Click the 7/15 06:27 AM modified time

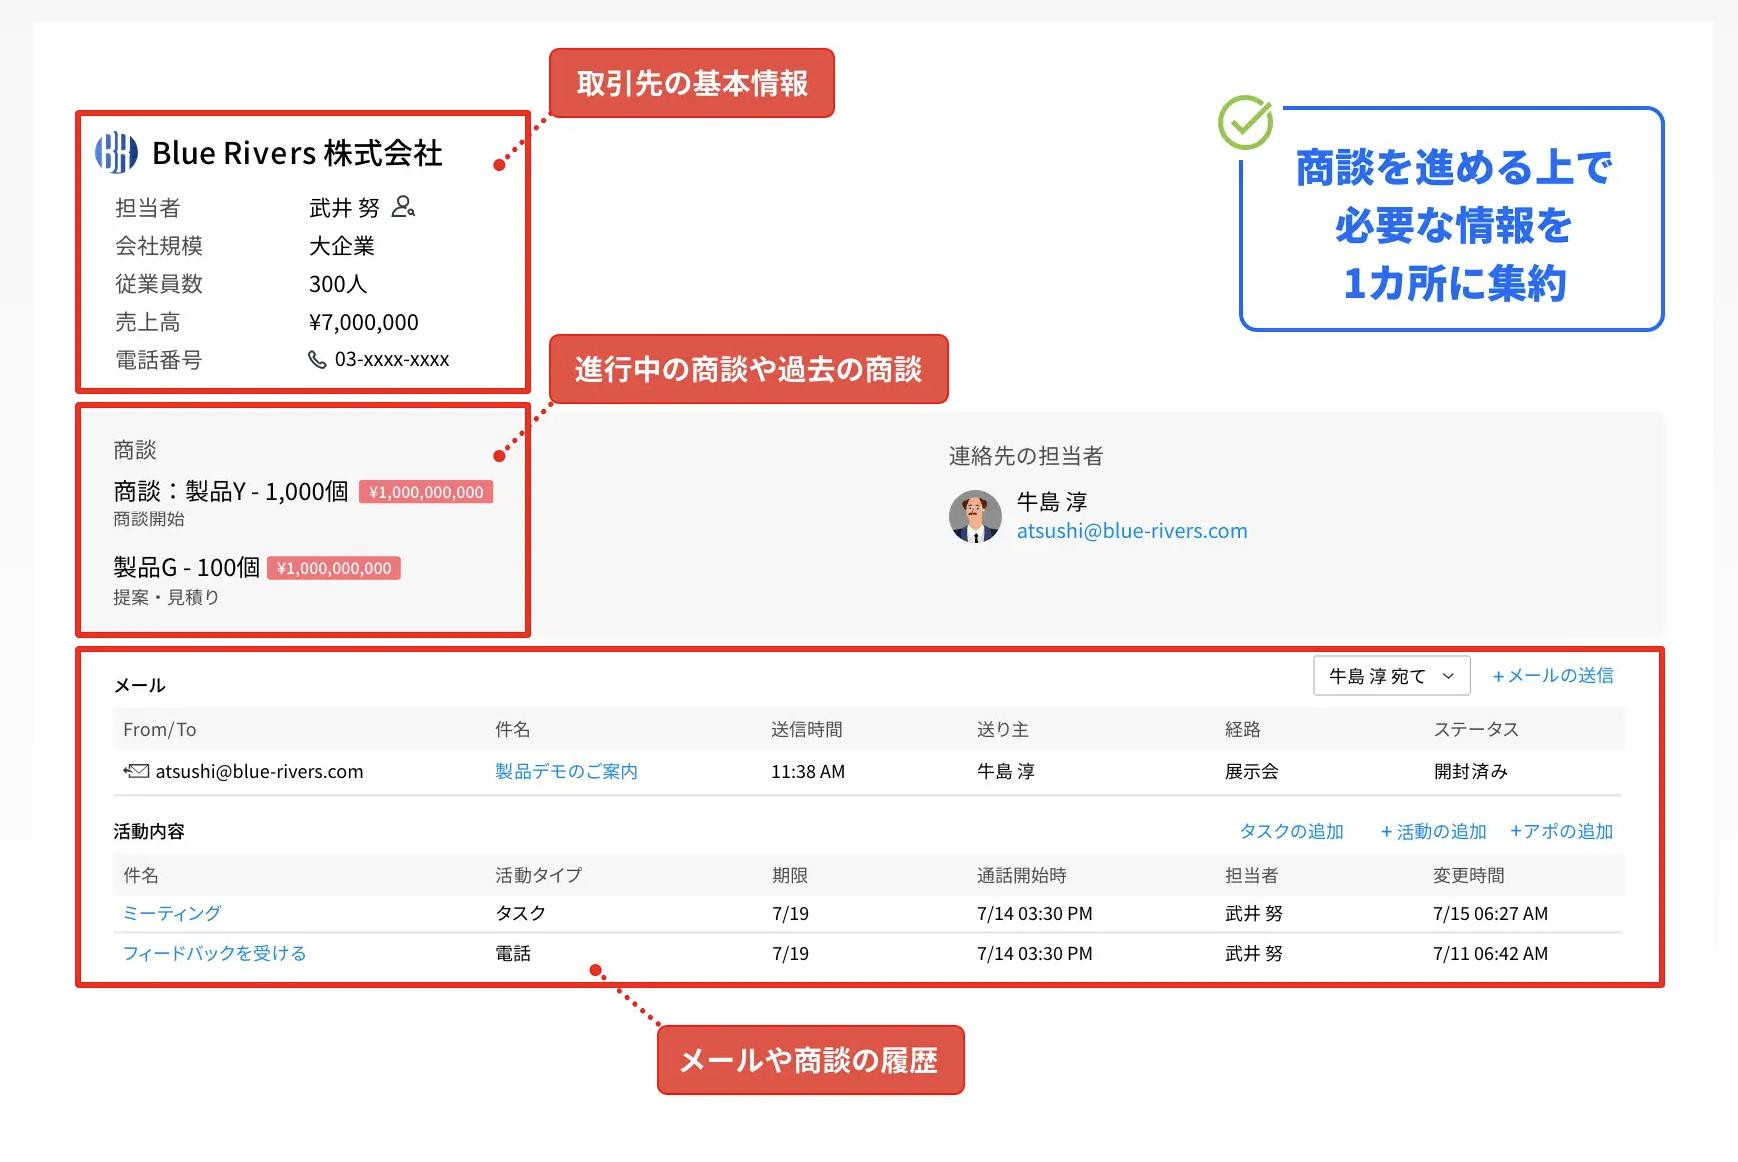coord(1490,913)
